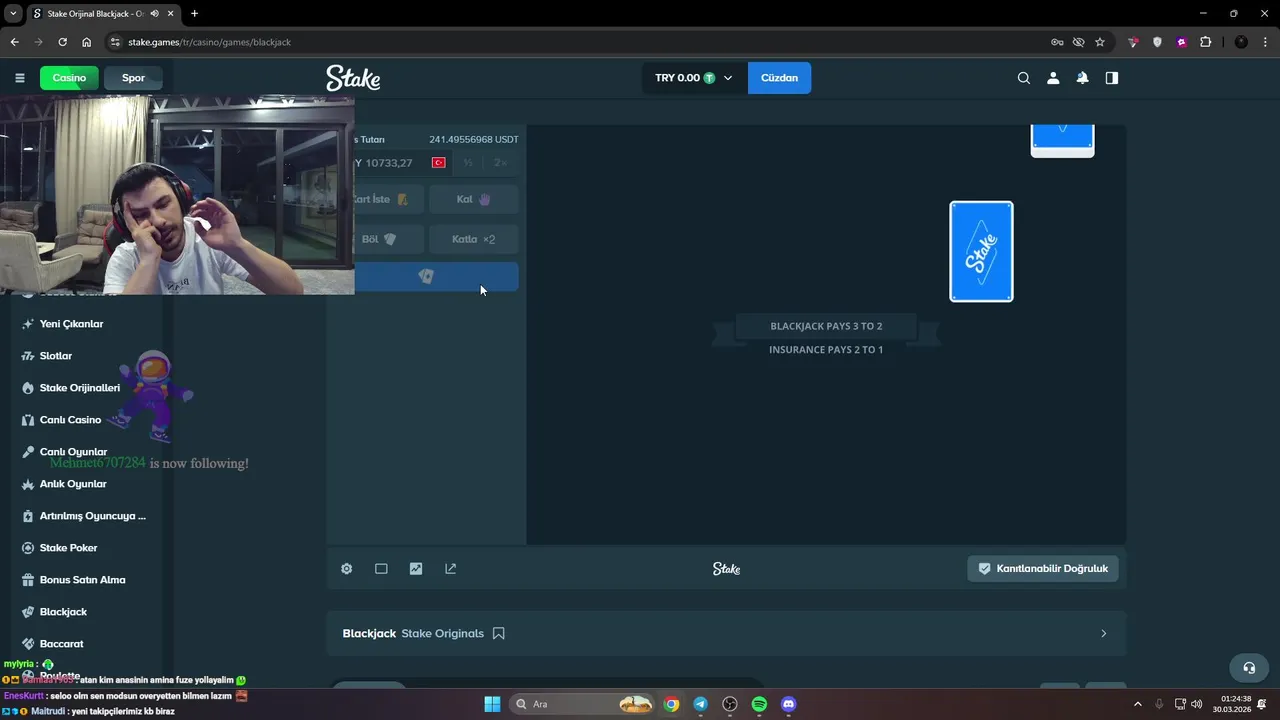Click the Böl split button
This screenshot has height=720, width=1280.
coord(389,239)
